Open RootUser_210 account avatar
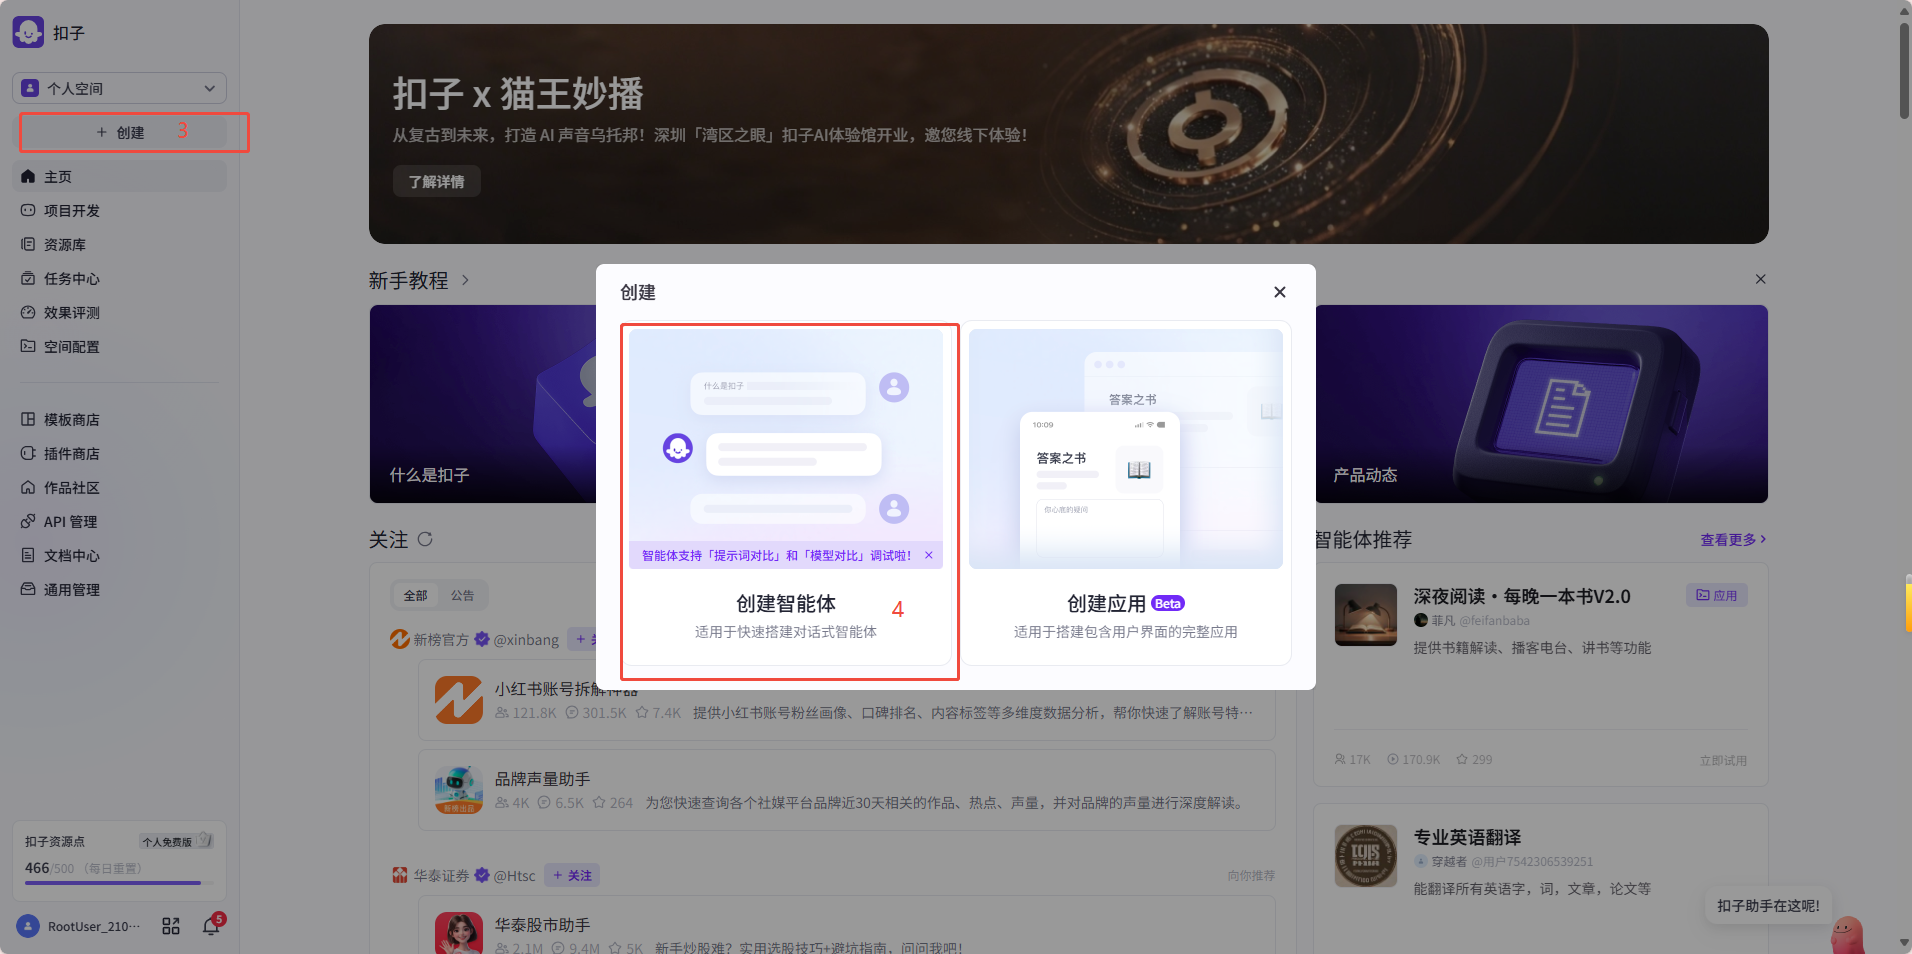 28,926
